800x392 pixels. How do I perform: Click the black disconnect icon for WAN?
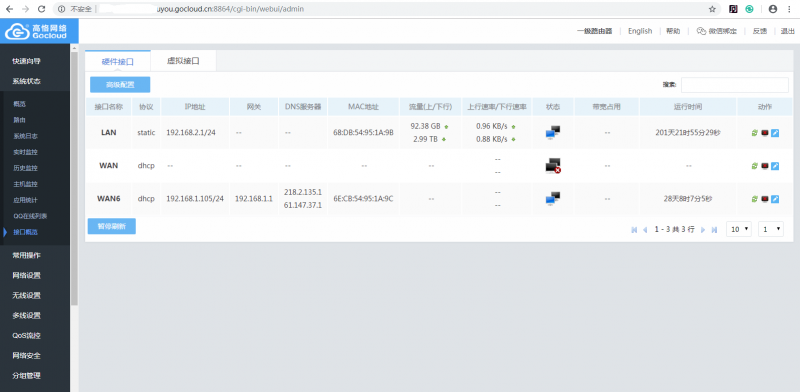coord(765,166)
